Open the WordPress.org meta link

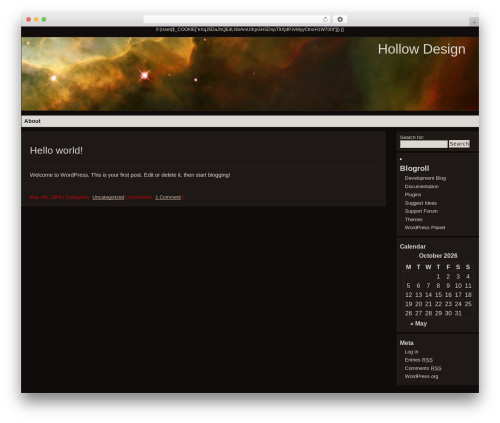[421, 376]
